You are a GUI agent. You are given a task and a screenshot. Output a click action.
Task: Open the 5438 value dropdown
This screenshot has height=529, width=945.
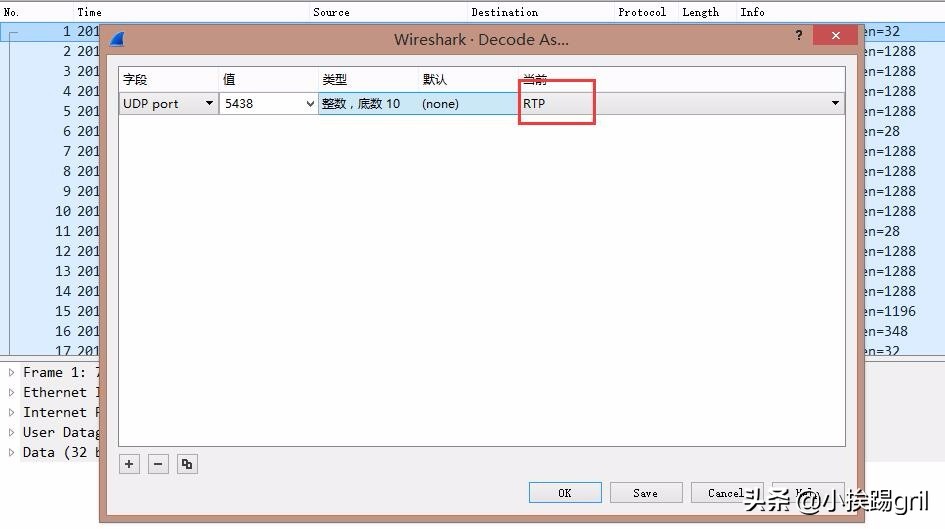tap(310, 104)
